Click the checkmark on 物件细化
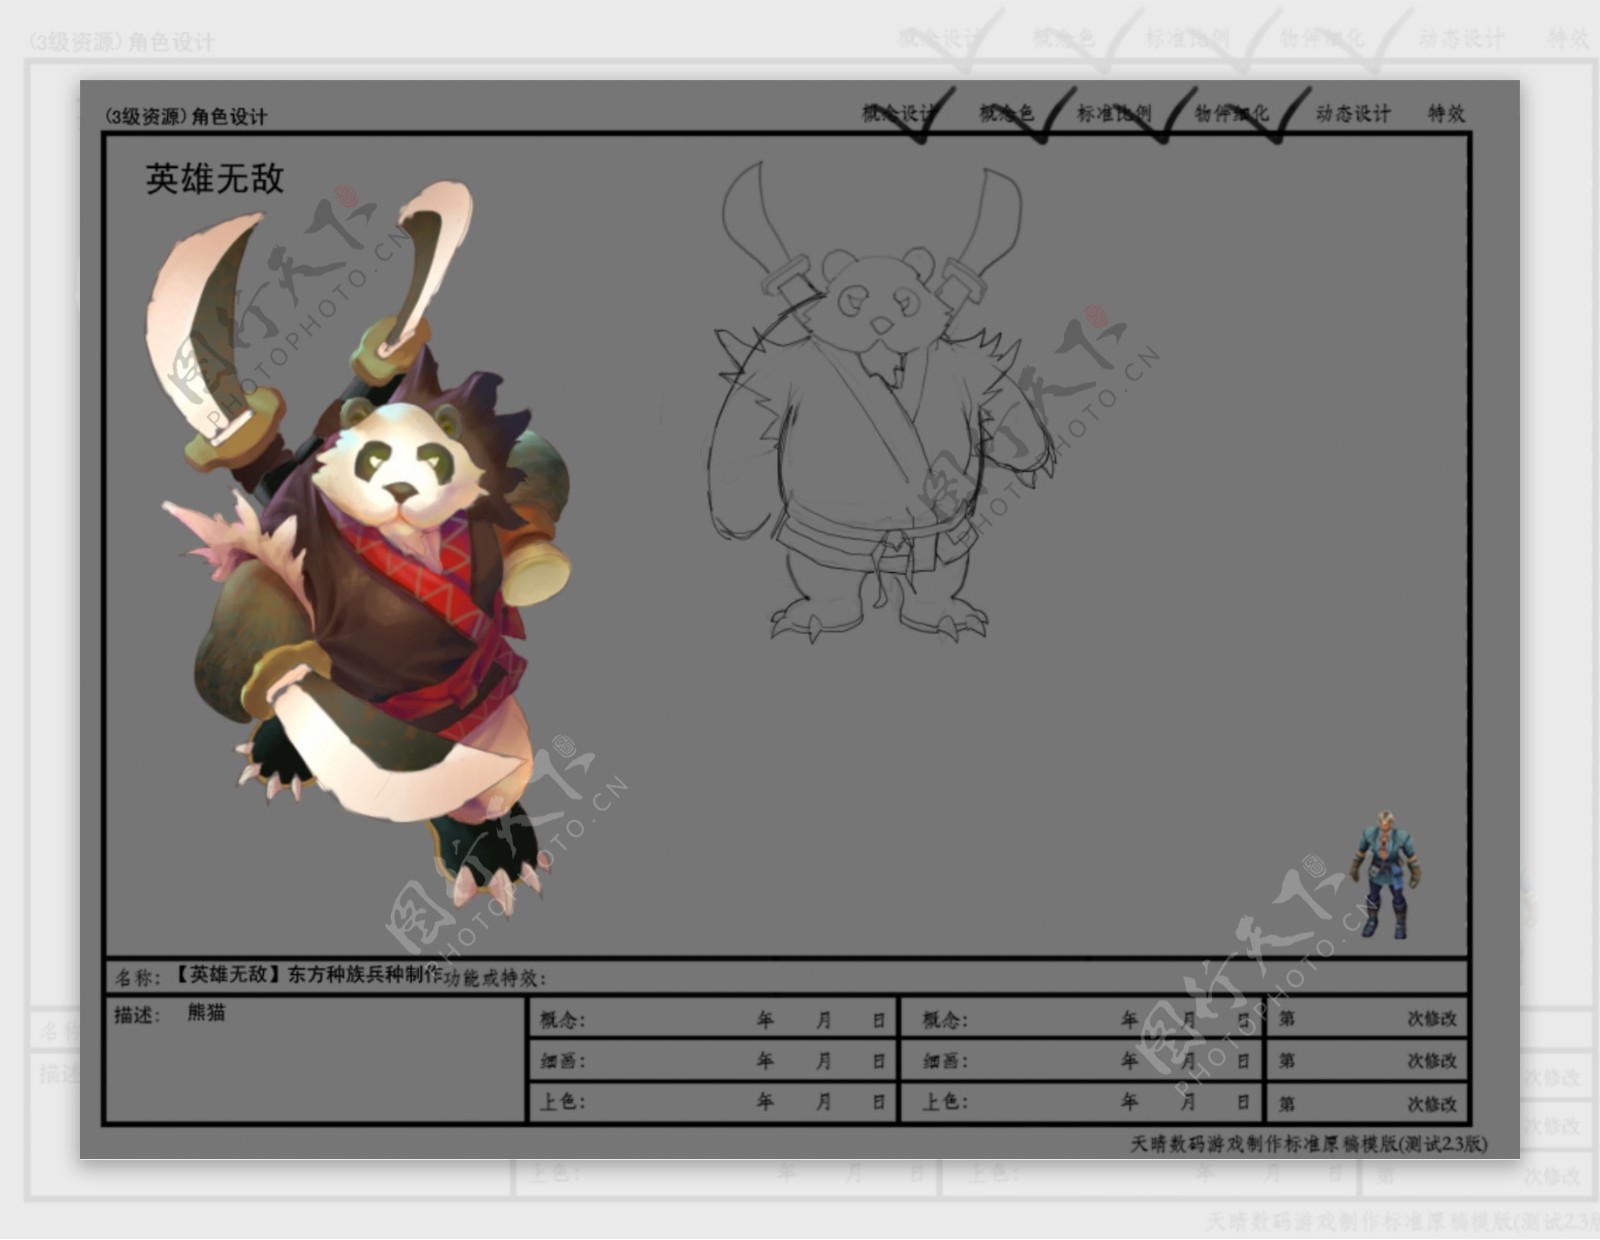Screen dimensions: 1600x1240 pyautogui.click(x=1278, y=116)
